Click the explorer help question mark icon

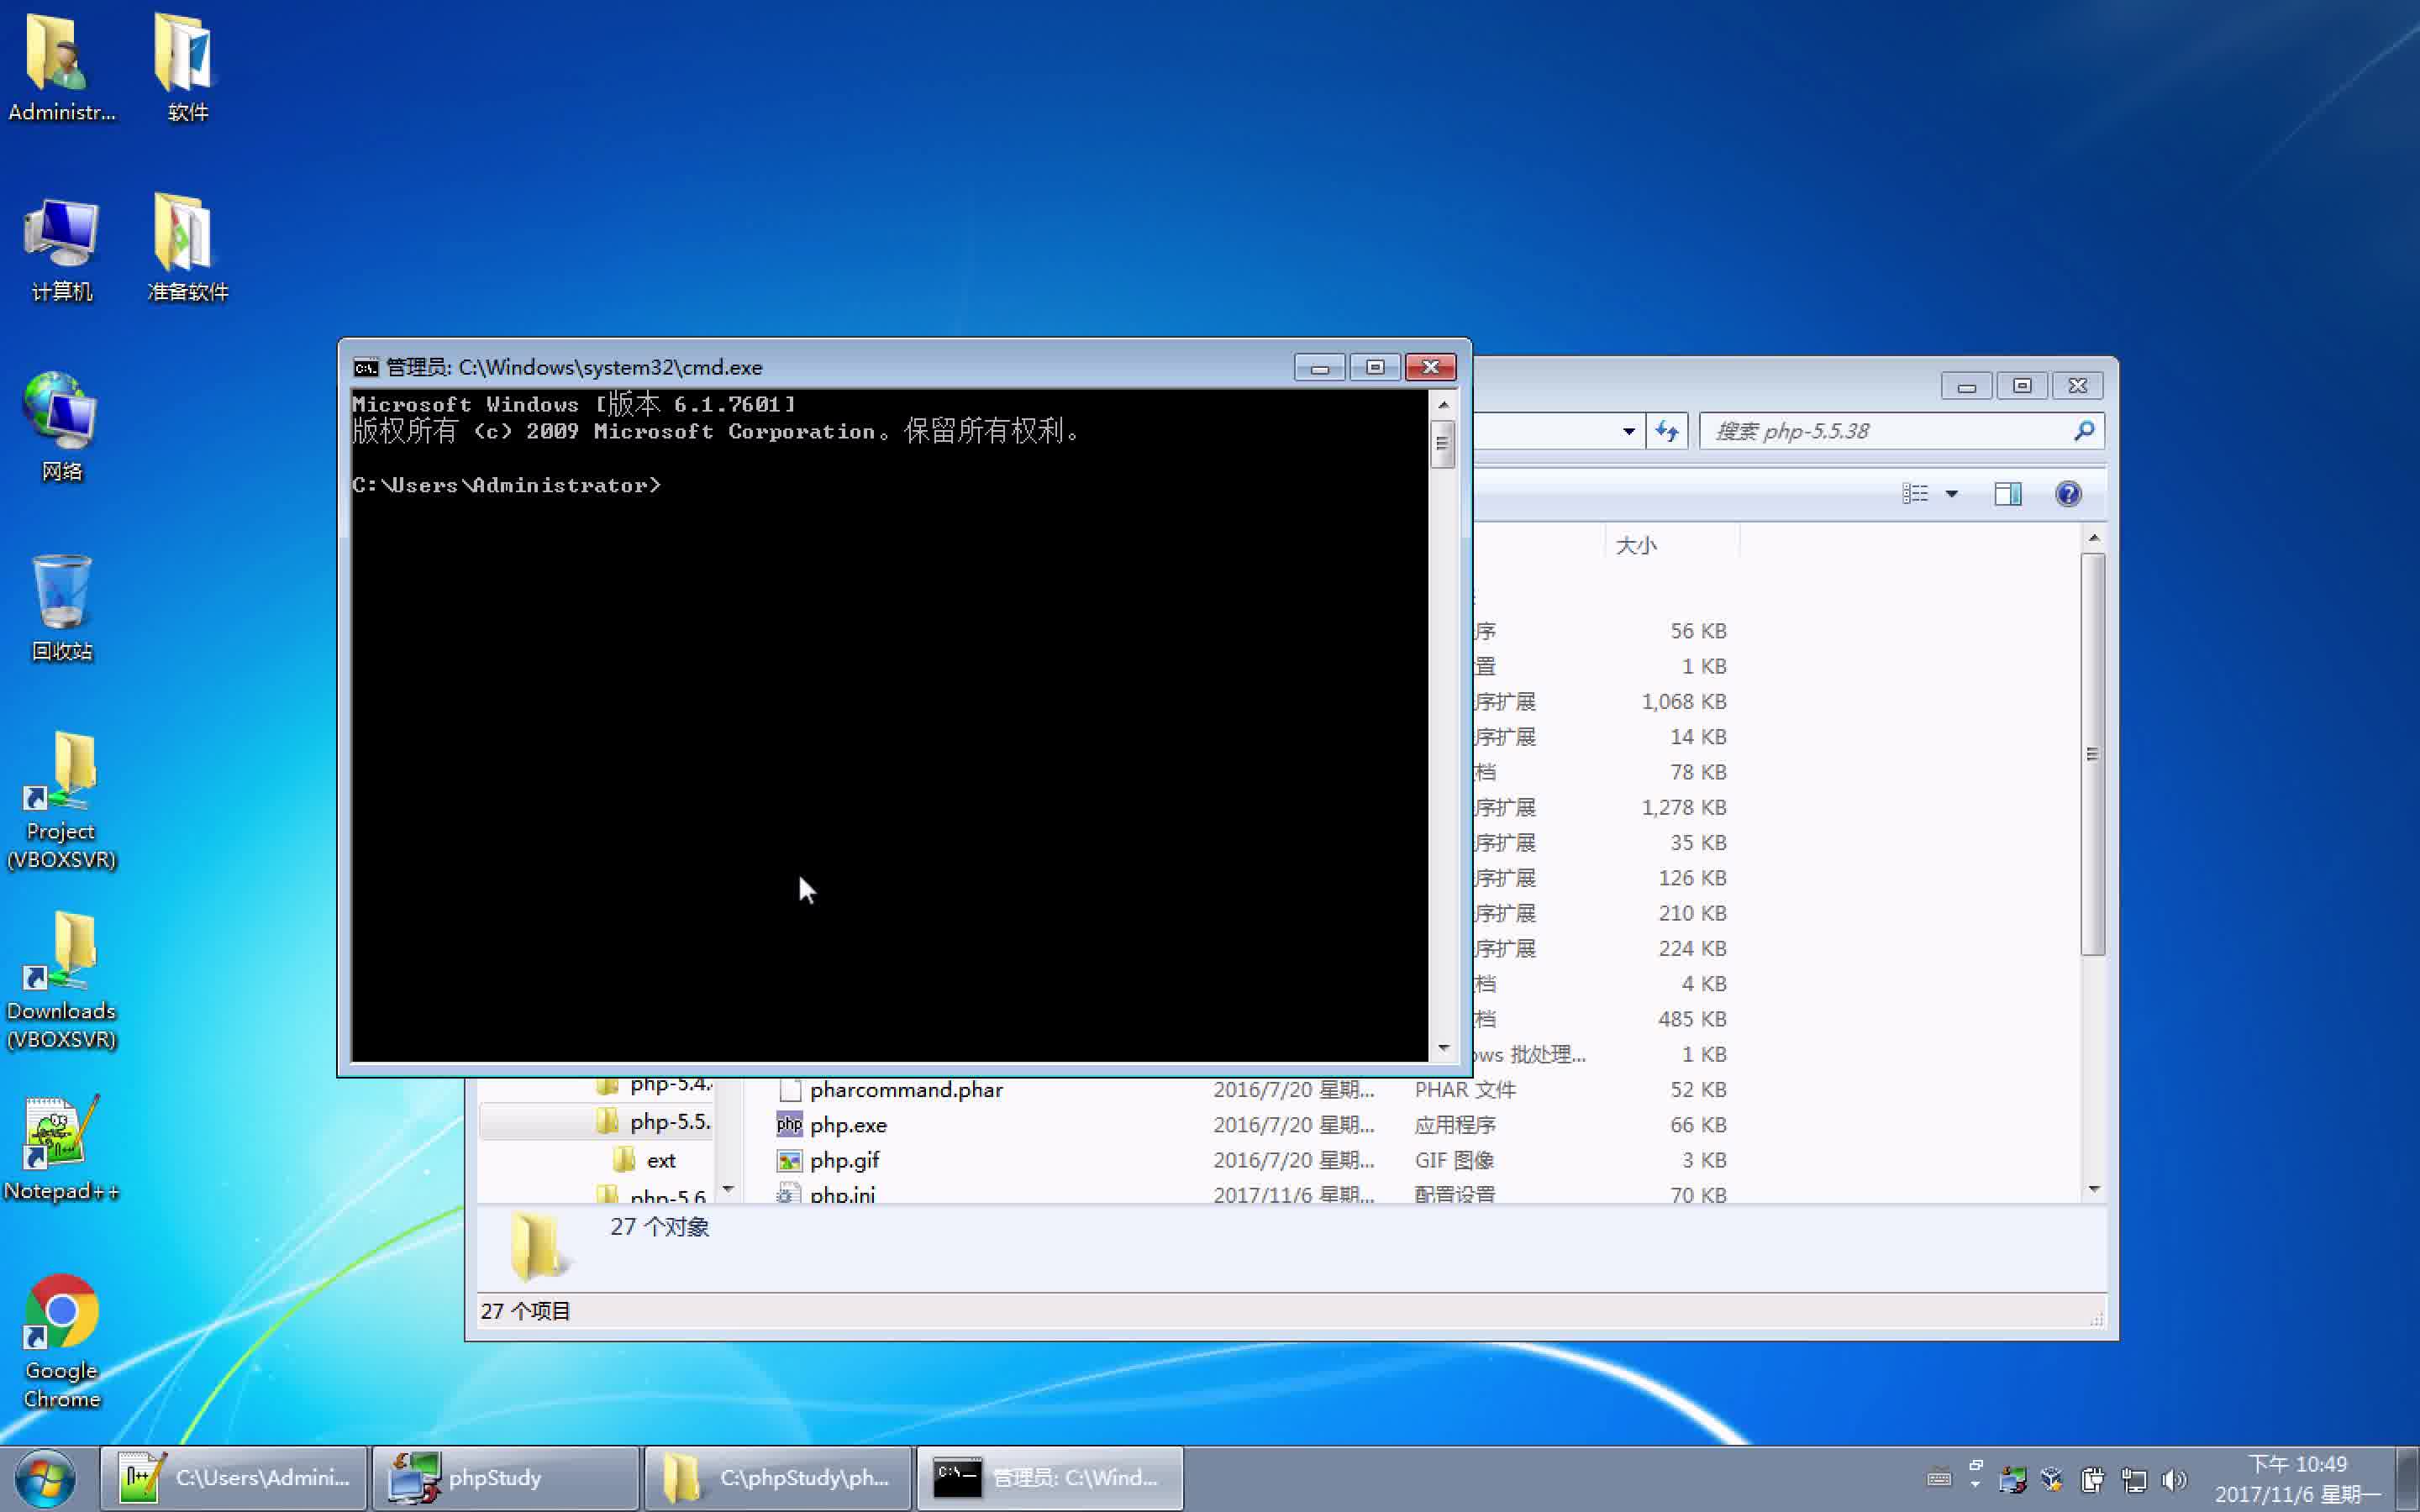[2068, 494]
